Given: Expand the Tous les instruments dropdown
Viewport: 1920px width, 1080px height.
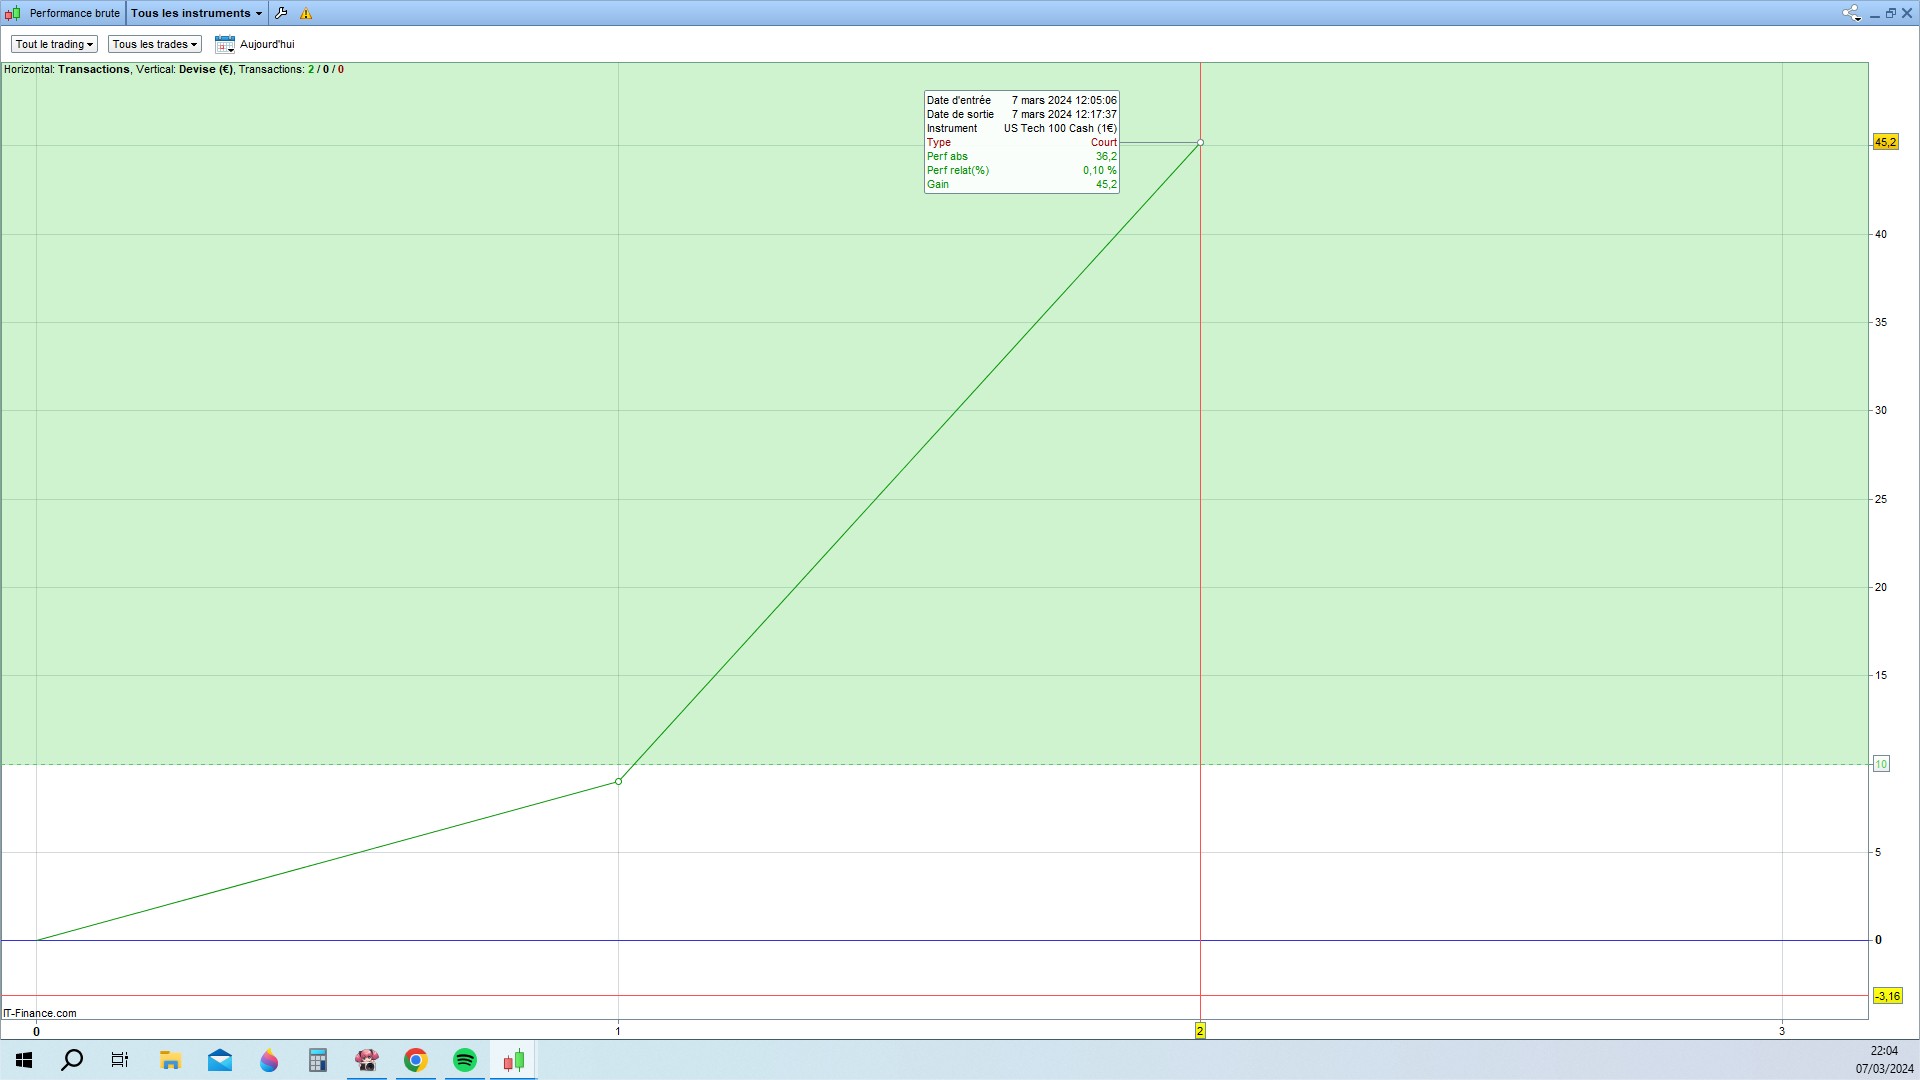Looking at the screenshot, I should click(196, 13).
